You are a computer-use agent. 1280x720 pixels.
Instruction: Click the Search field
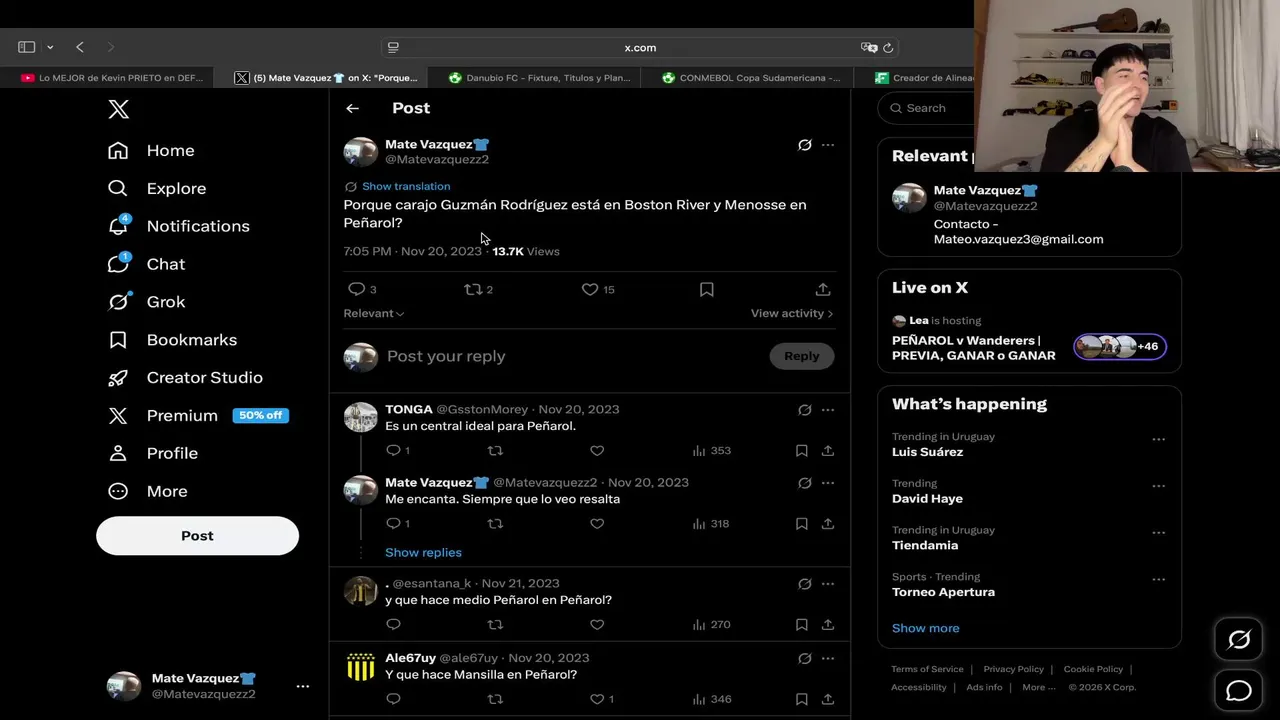pos(925,108)
